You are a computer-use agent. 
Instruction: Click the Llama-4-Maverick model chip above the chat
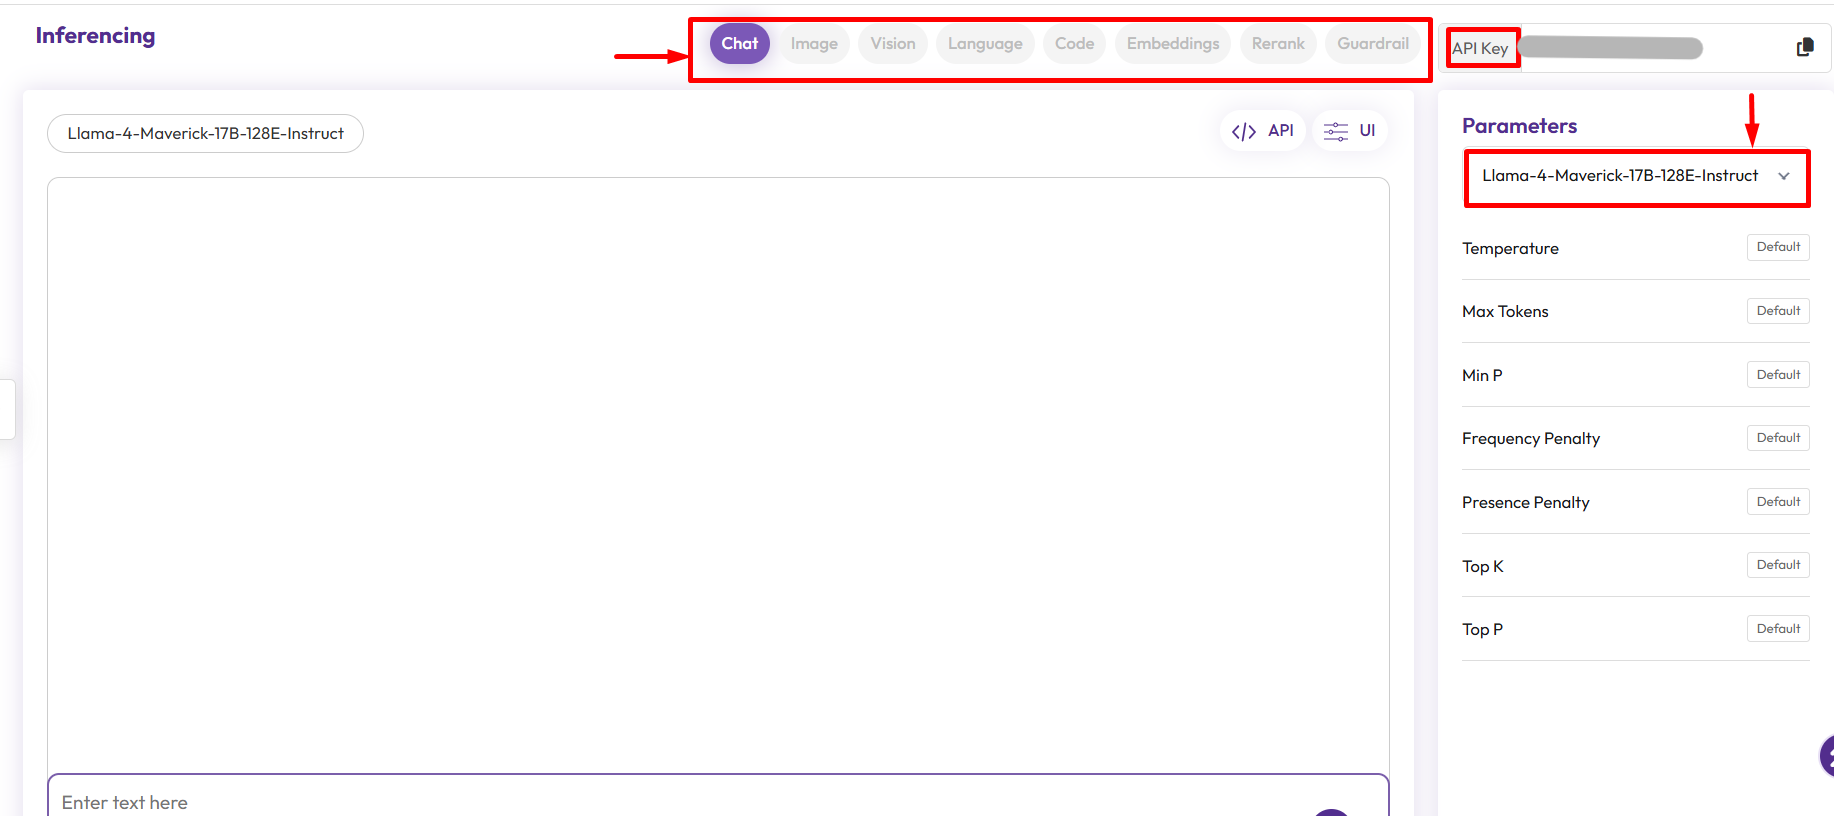tap(205, 134)
